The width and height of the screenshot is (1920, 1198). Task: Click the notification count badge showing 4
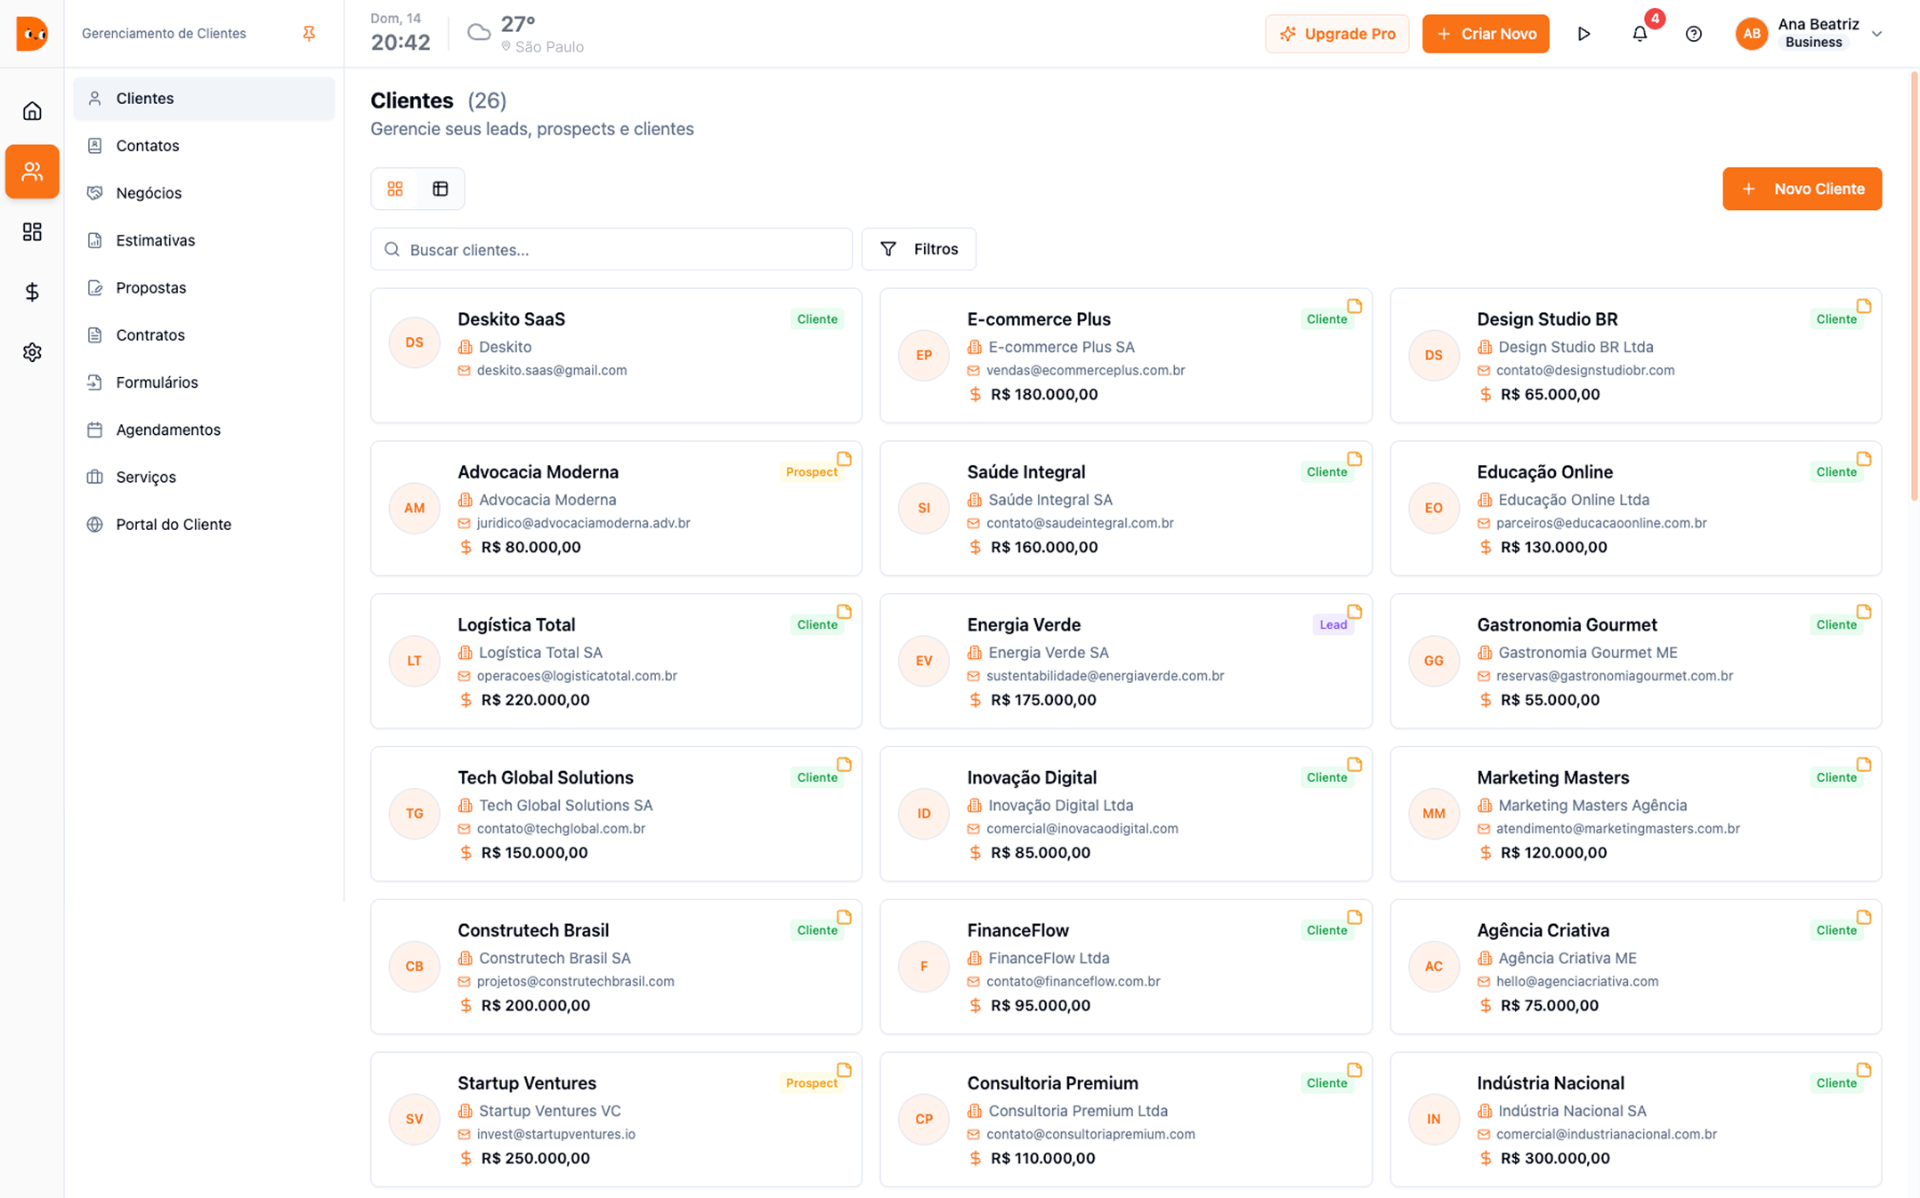[1654, 18]
